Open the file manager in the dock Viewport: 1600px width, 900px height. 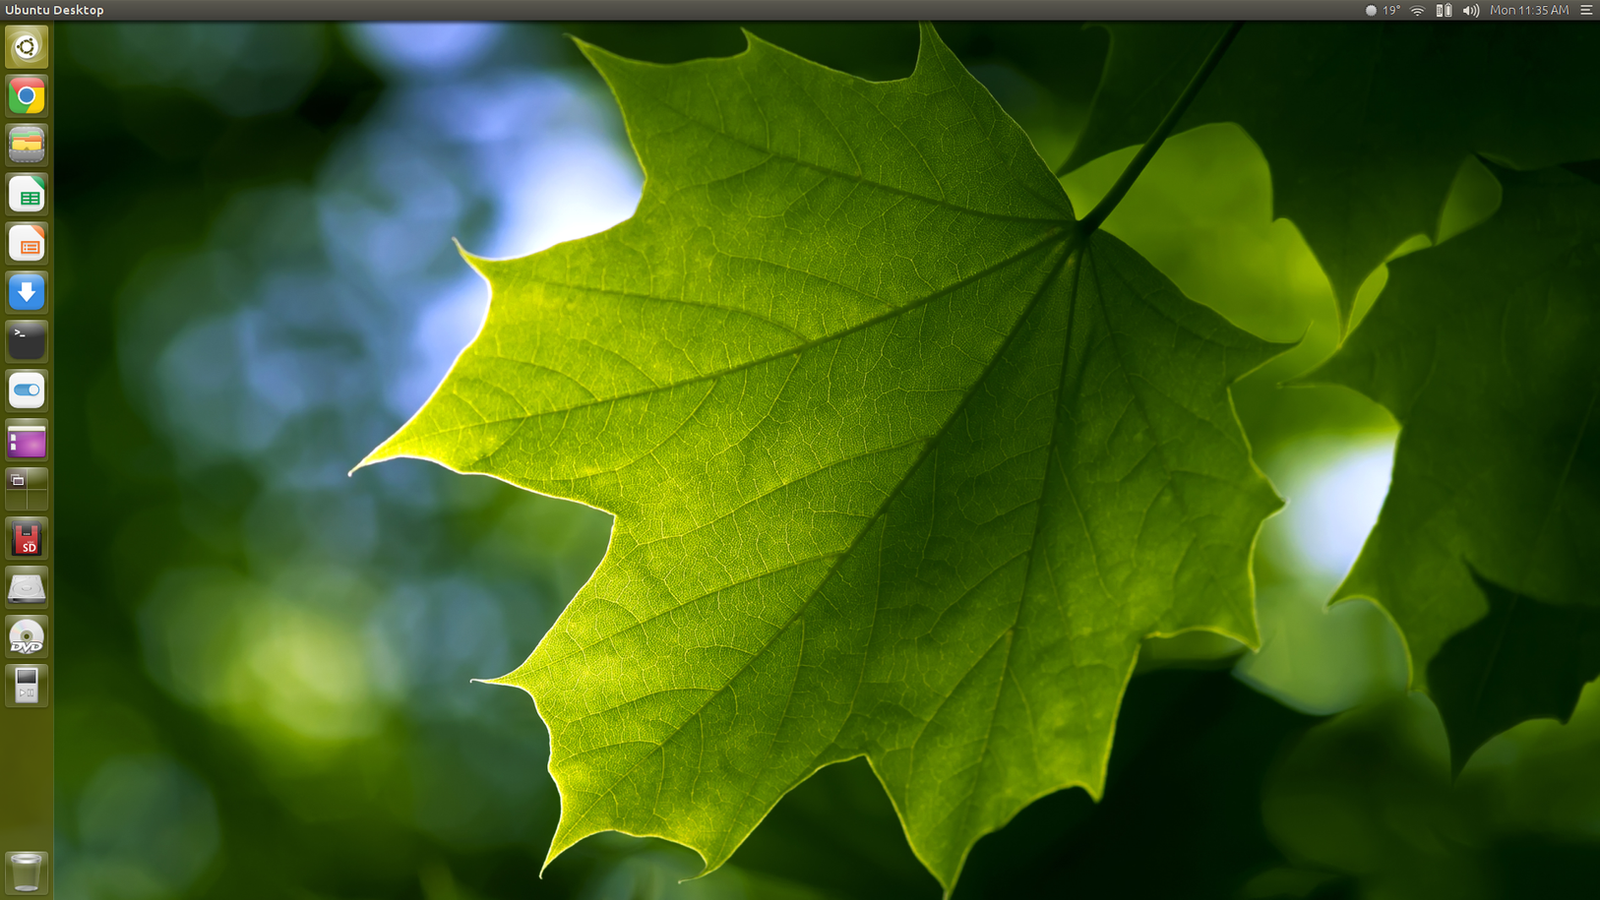pyautogui.click(x=27, y=145)
